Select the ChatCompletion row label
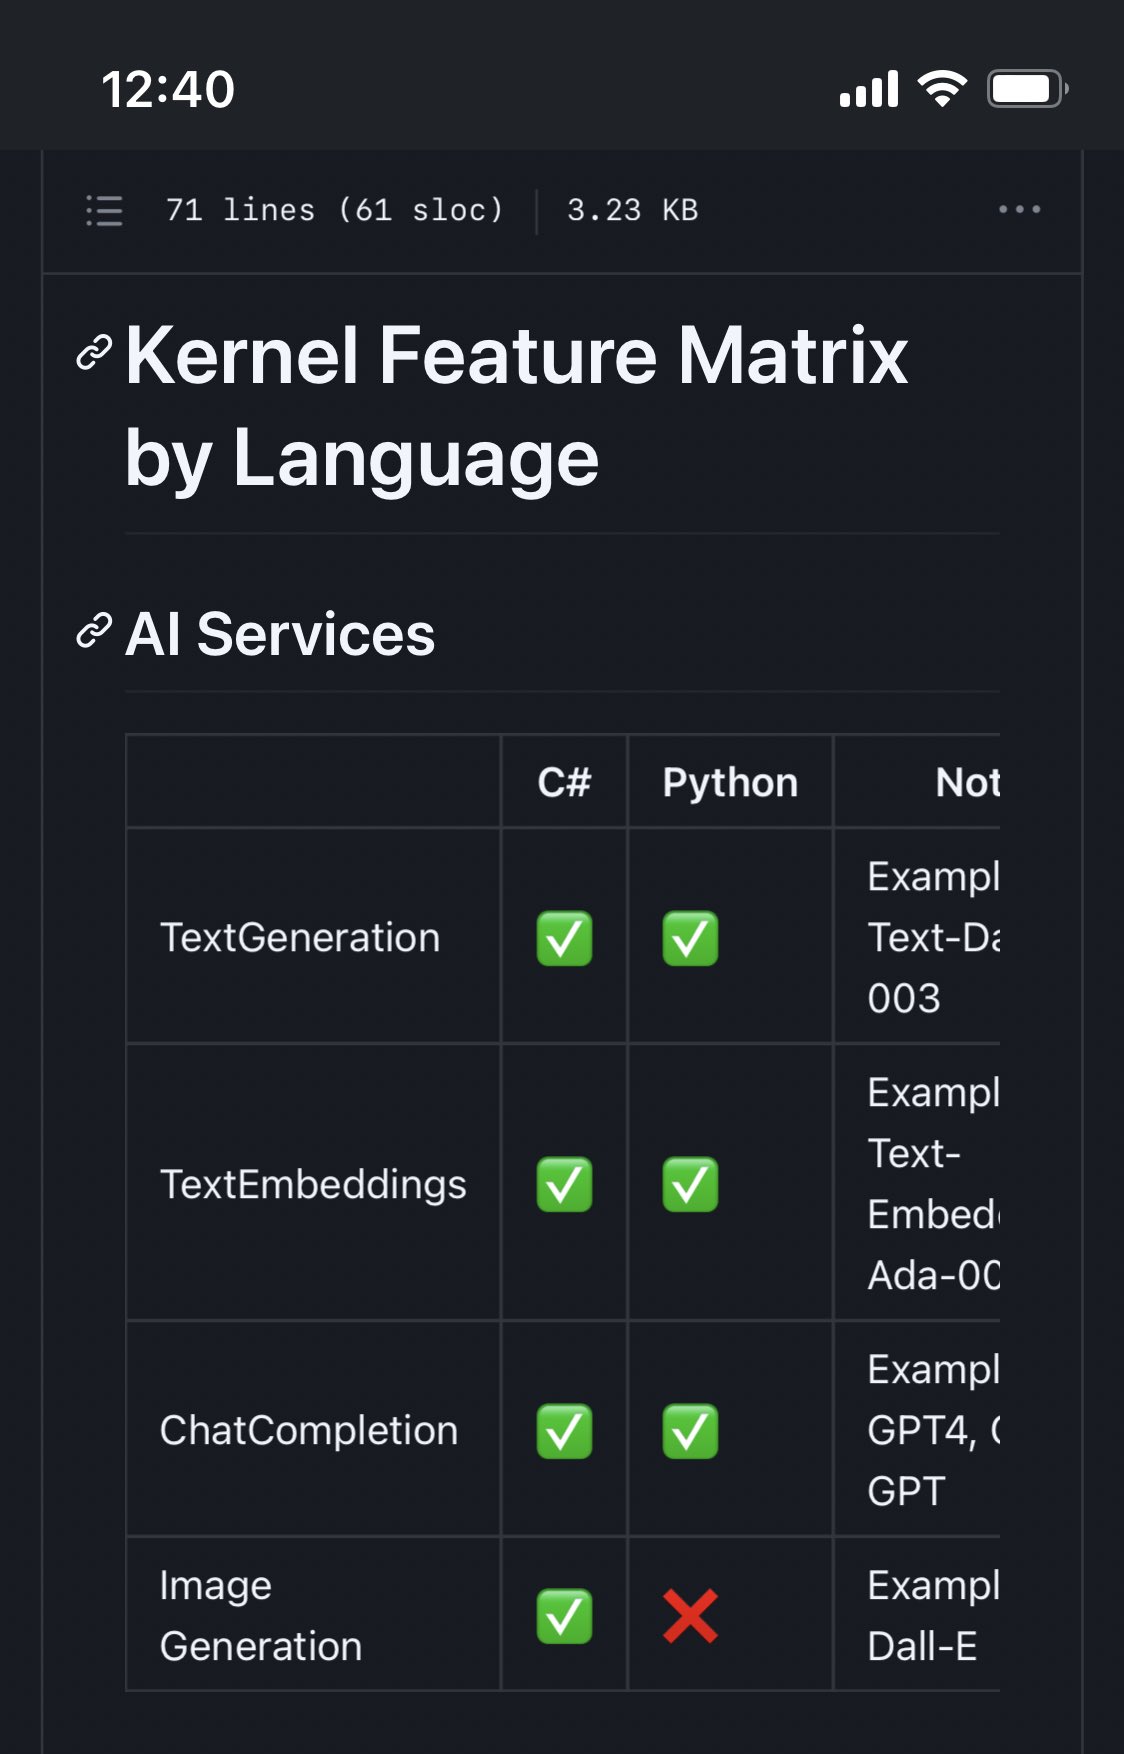 point(309,1431)
